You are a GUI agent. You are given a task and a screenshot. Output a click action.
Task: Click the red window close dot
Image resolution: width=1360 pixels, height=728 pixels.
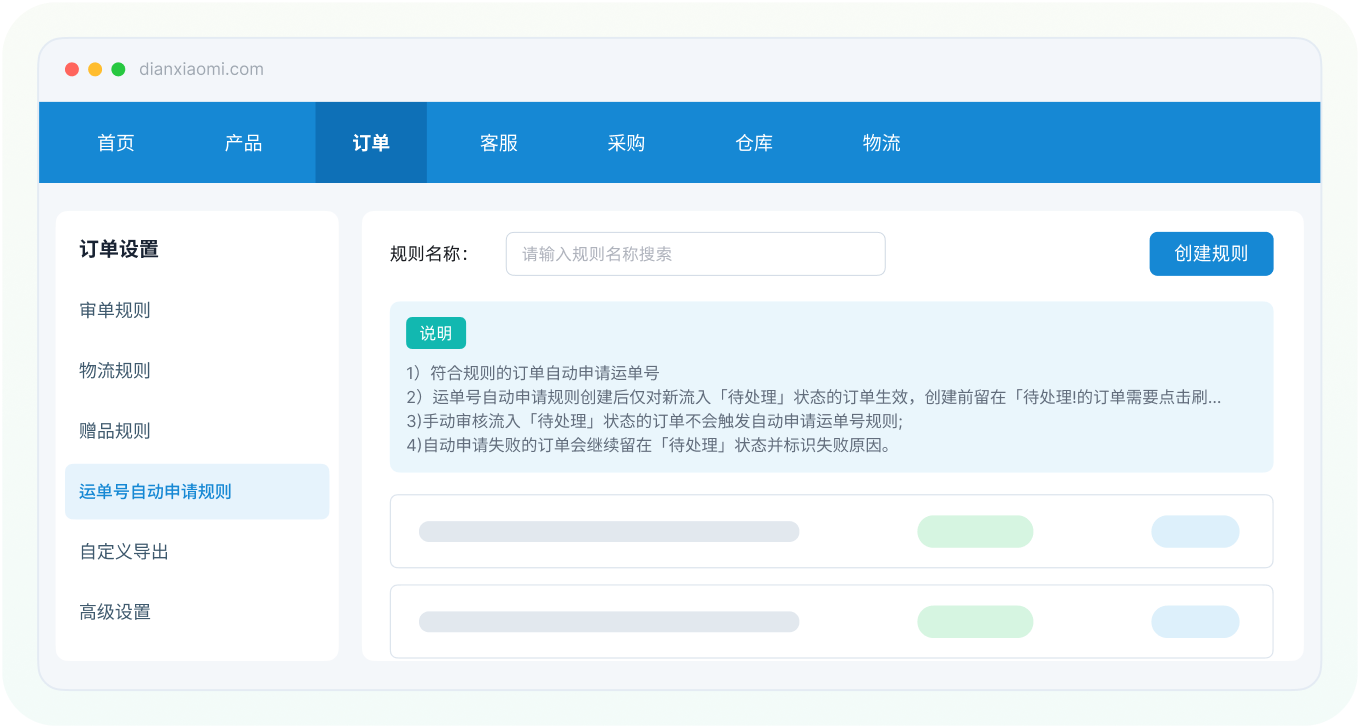tap(72, 69)
